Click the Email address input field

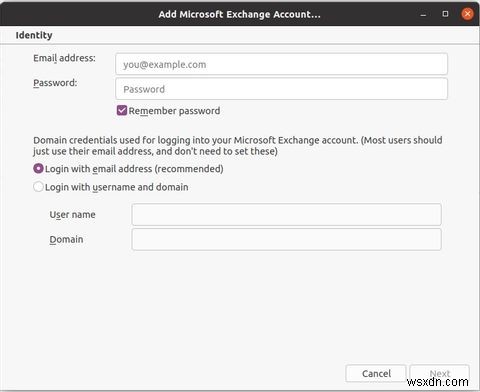281,64
